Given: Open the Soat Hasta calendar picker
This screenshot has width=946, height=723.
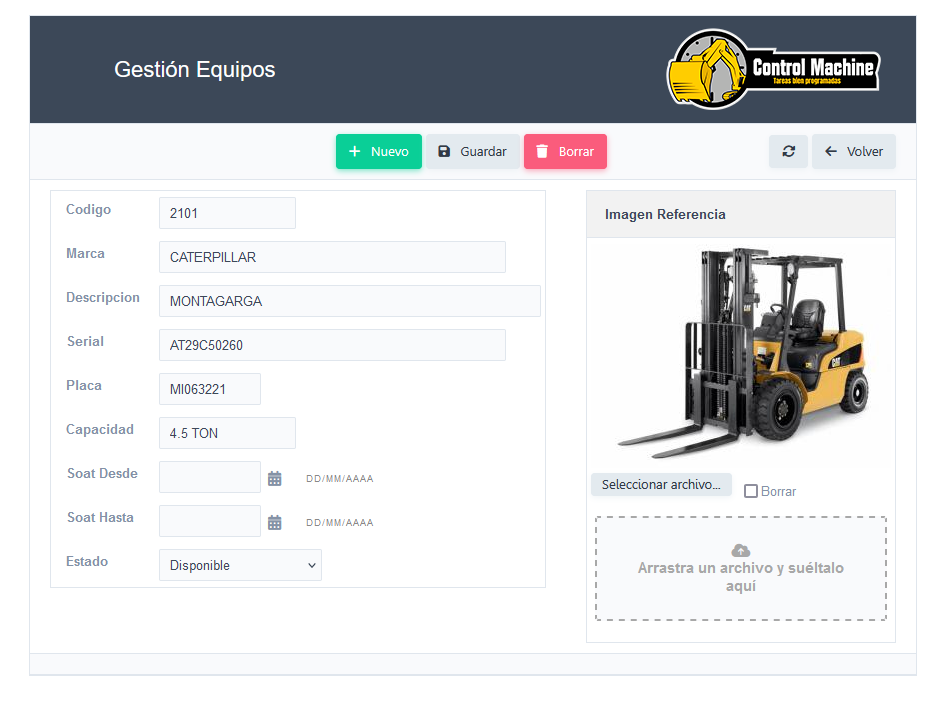Looking at the screenshot, I should click(275, 523).
